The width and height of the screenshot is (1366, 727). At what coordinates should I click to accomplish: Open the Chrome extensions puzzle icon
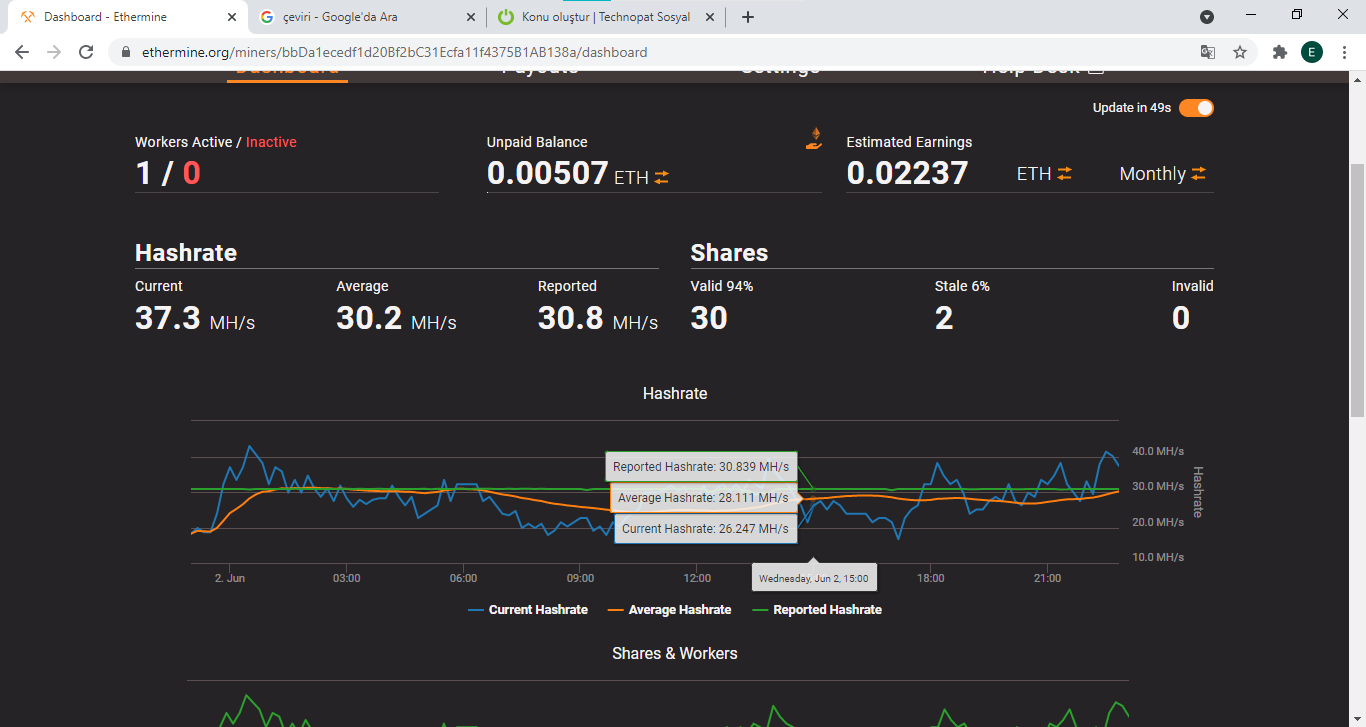point(1279,52)
